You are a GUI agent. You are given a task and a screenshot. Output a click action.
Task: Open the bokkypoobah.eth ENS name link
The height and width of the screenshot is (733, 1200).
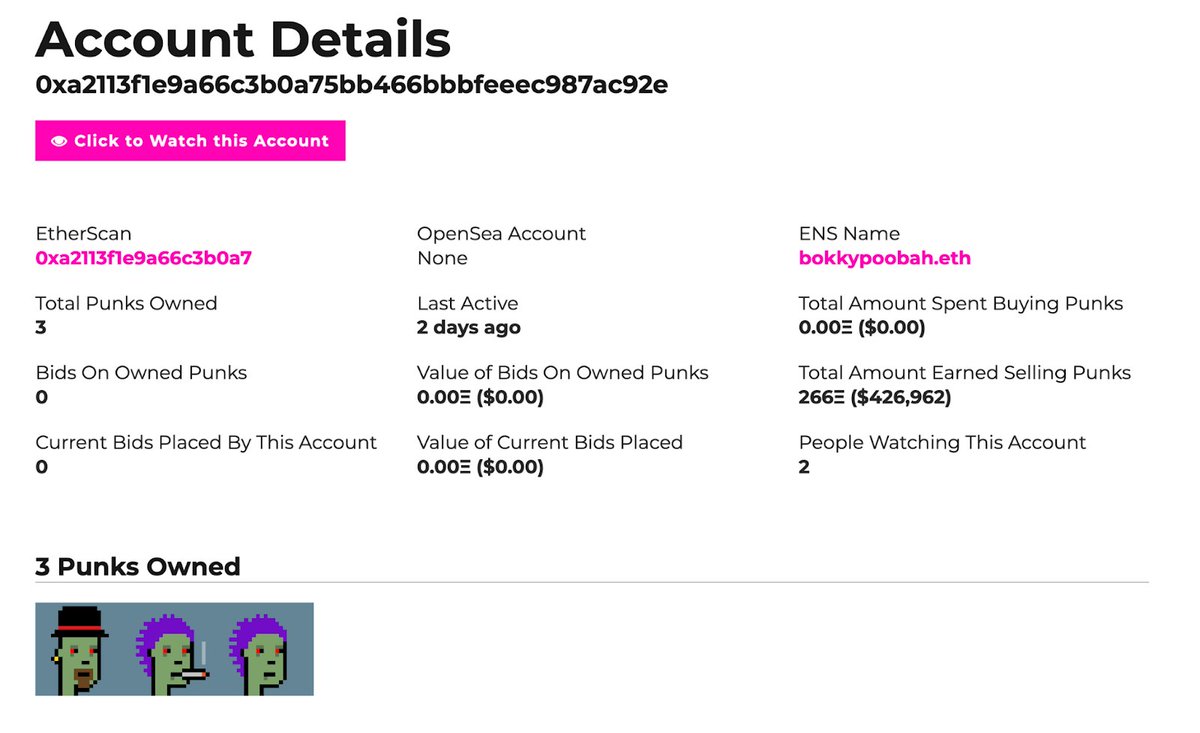(884, 258)
